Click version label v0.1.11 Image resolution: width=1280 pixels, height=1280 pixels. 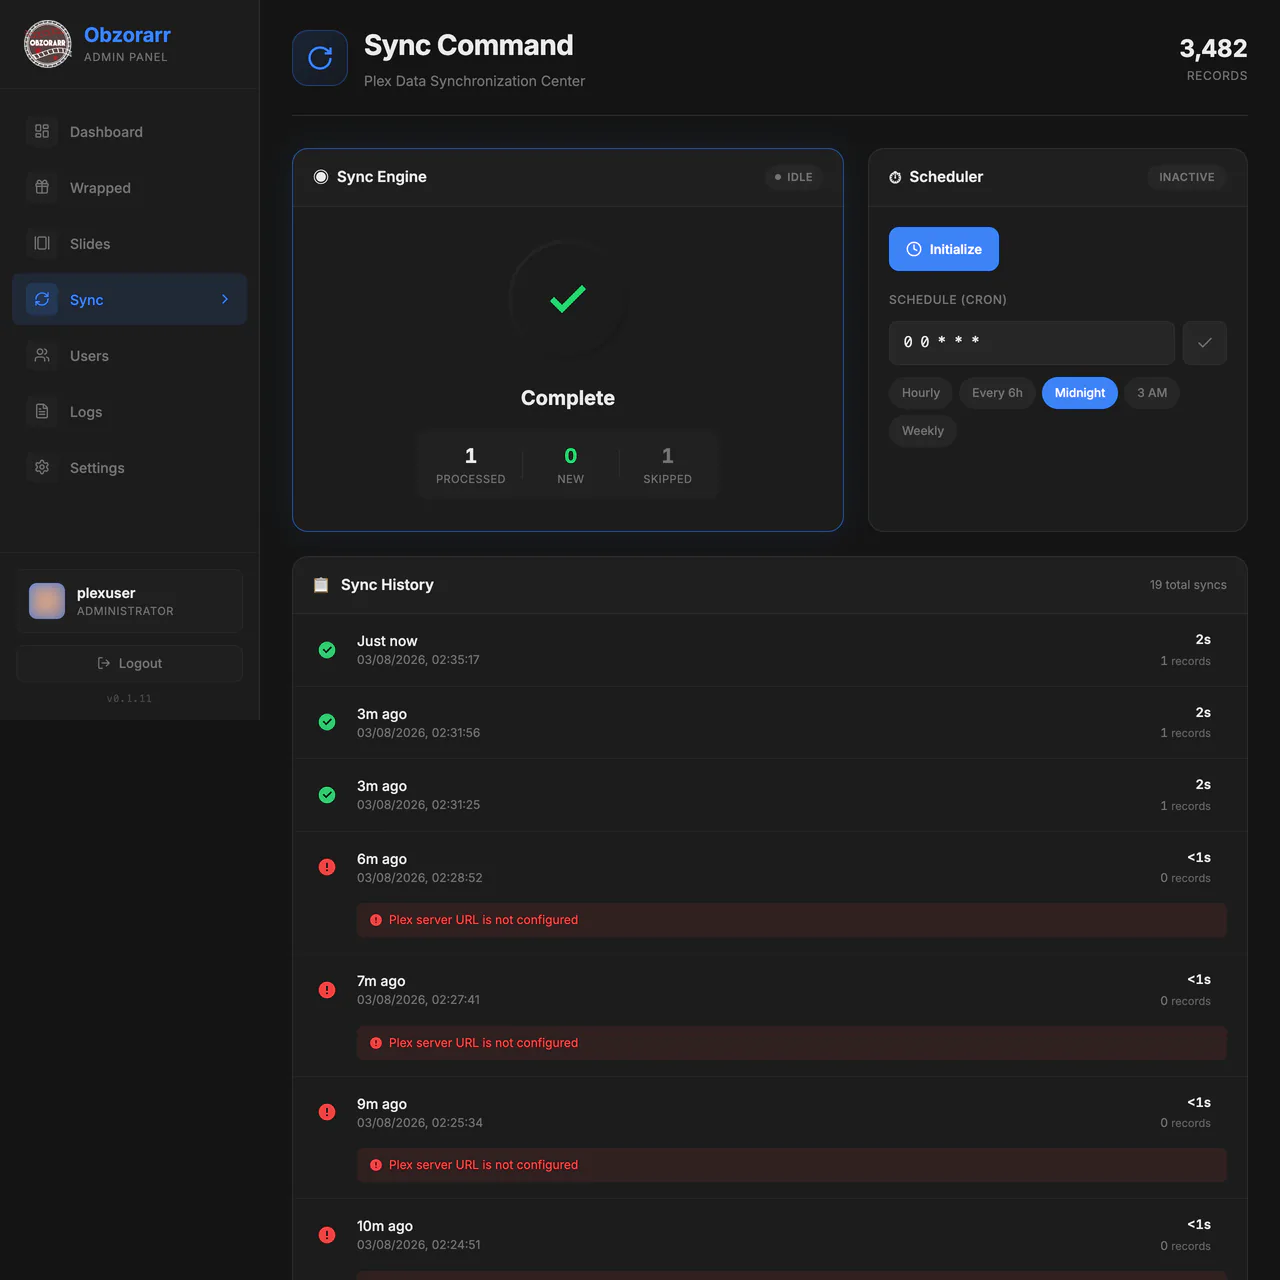(129, 699)
